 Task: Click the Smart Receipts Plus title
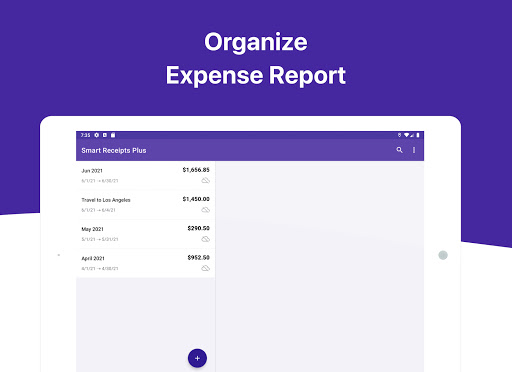tap(114, 150)
